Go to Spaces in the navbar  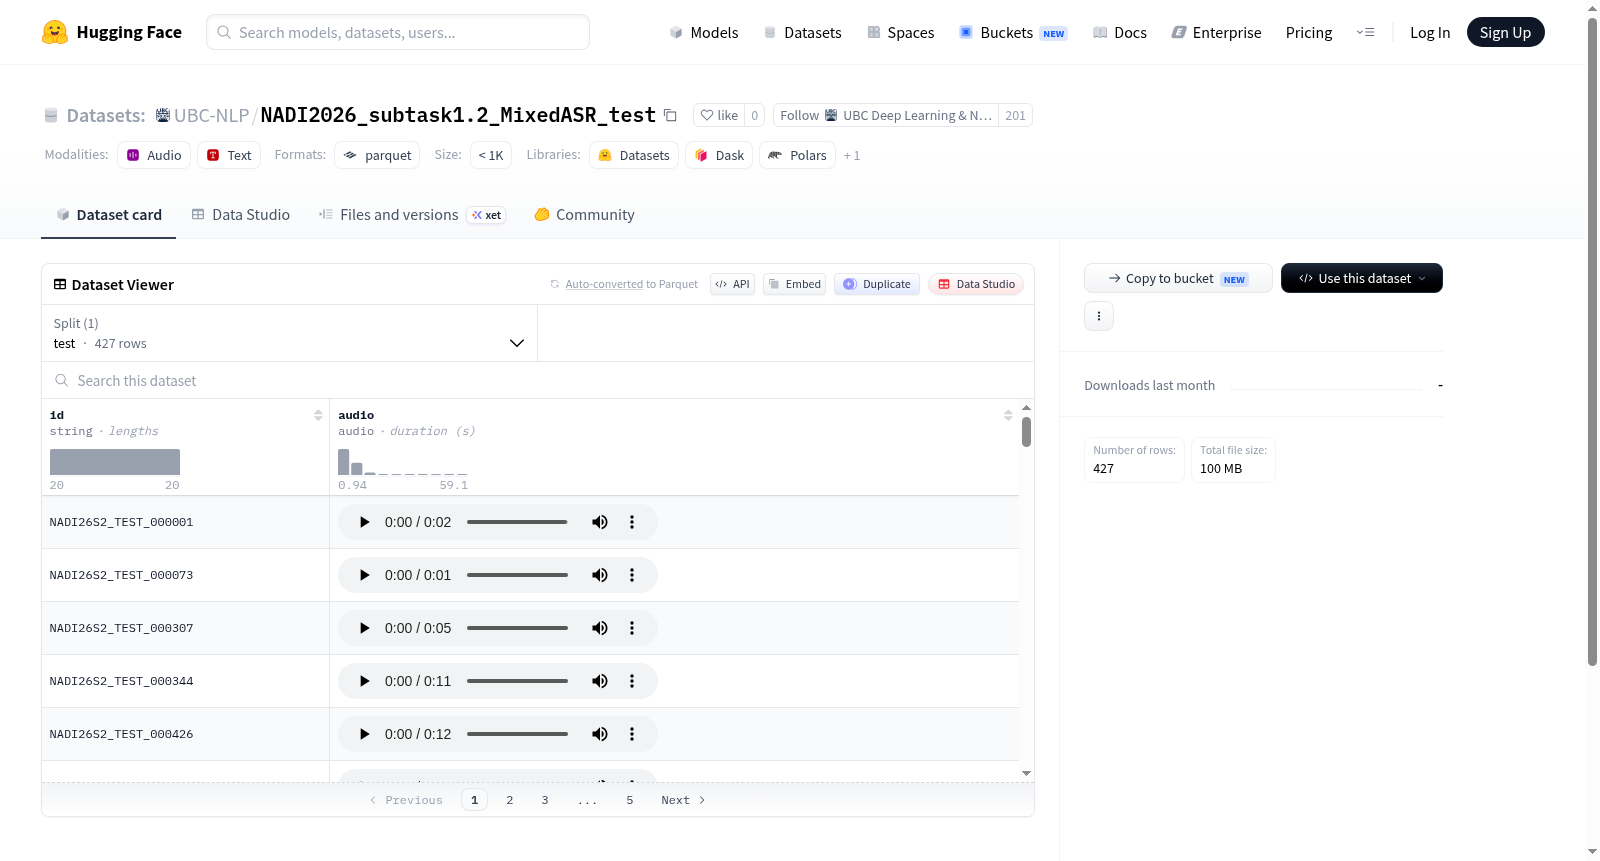click(x=901, y=32)
